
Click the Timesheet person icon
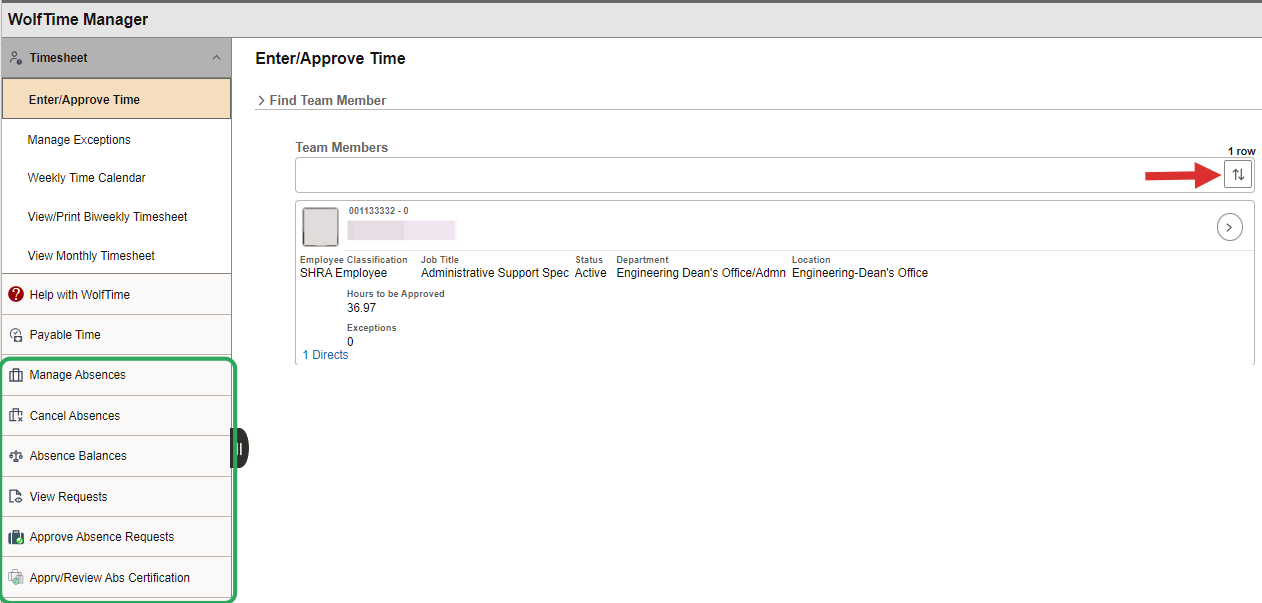[16, 58]
